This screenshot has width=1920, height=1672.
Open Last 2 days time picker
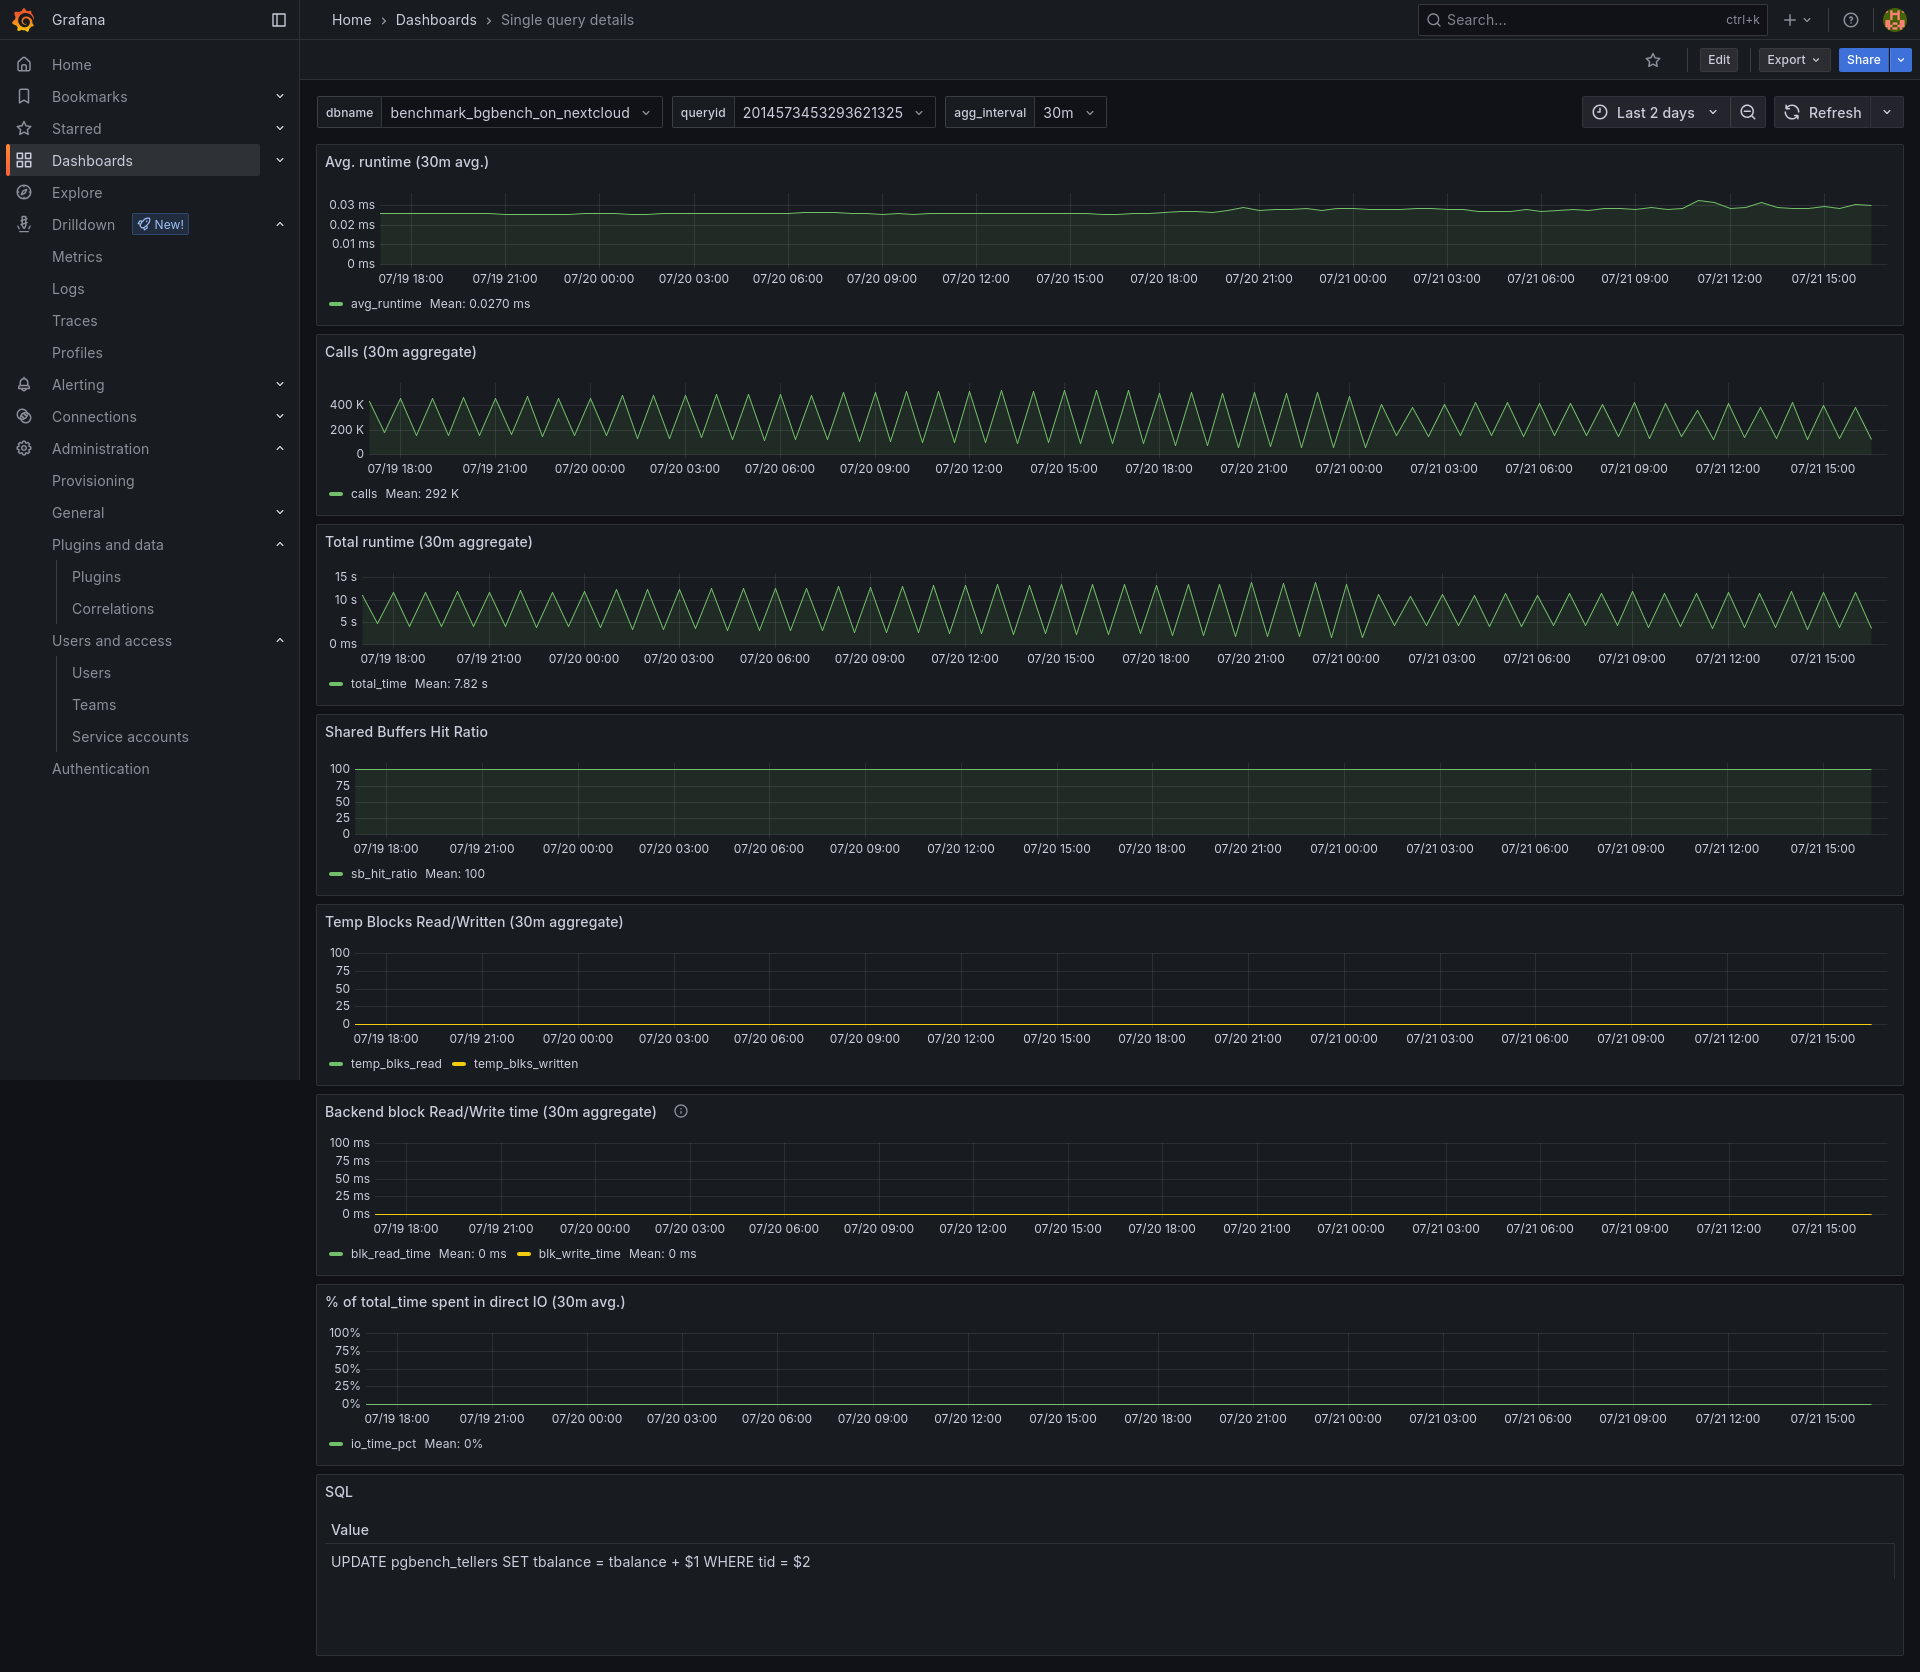point(1655,113)
